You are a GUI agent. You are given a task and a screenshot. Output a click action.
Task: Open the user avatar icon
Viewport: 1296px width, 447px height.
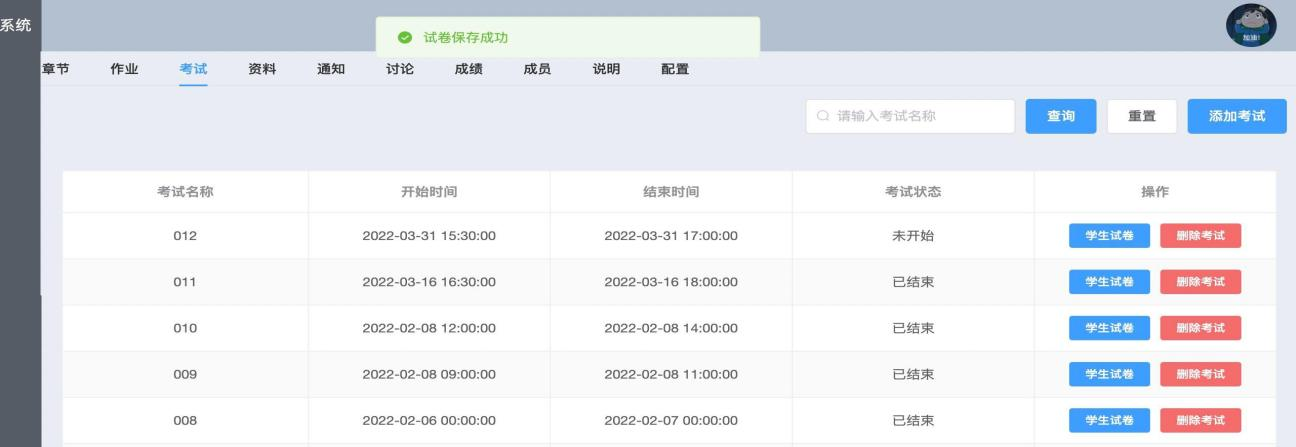tap(1251, 26)
